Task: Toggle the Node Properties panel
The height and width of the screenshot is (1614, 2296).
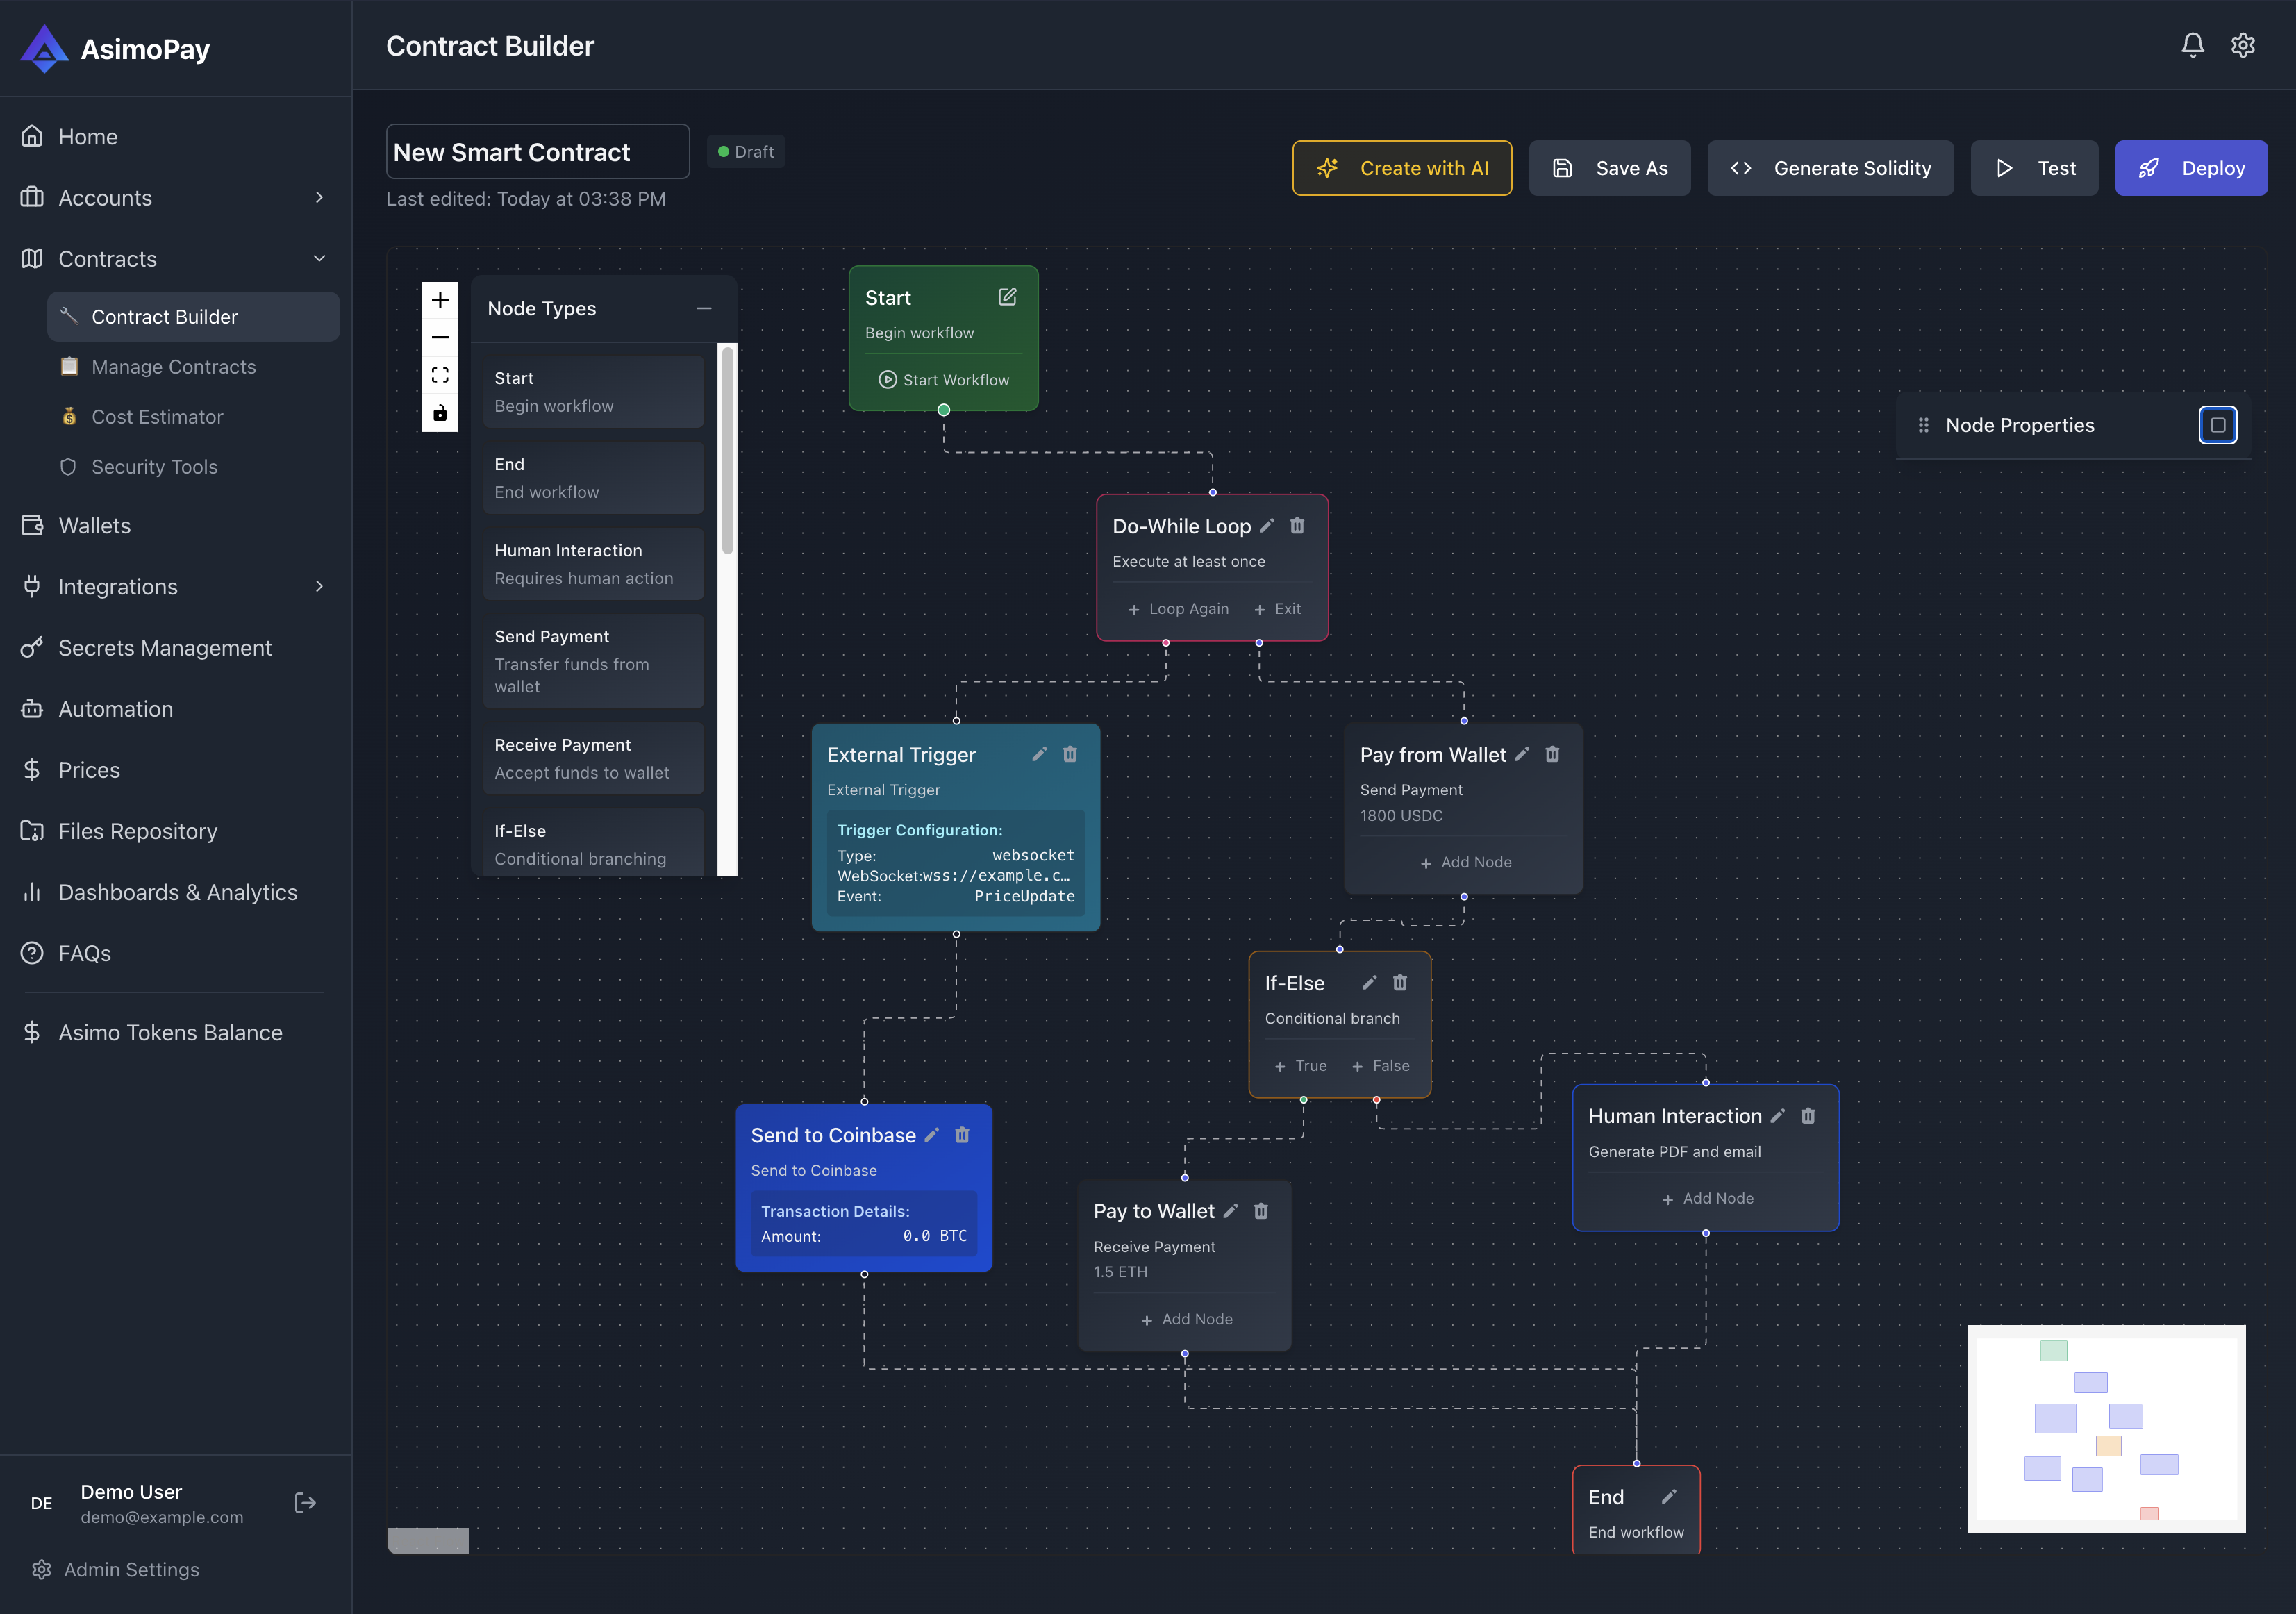Action: click(x=2218, y=425)
